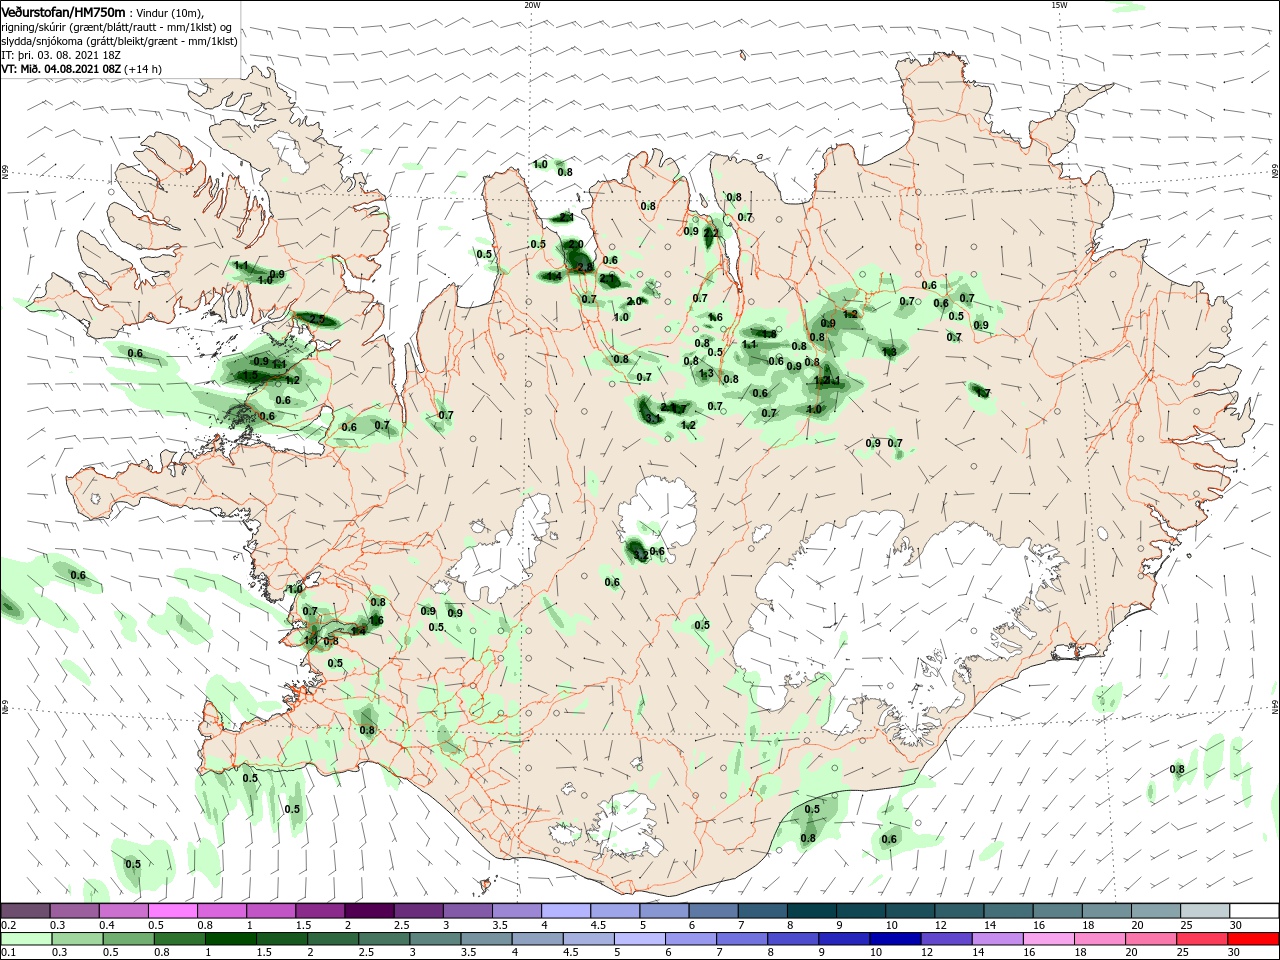The width and height of the screenshot is (1280, 960).
Task: Click the red swatch ending the lower legend row
Action: pyautogui.click(x=1253, y=939)
